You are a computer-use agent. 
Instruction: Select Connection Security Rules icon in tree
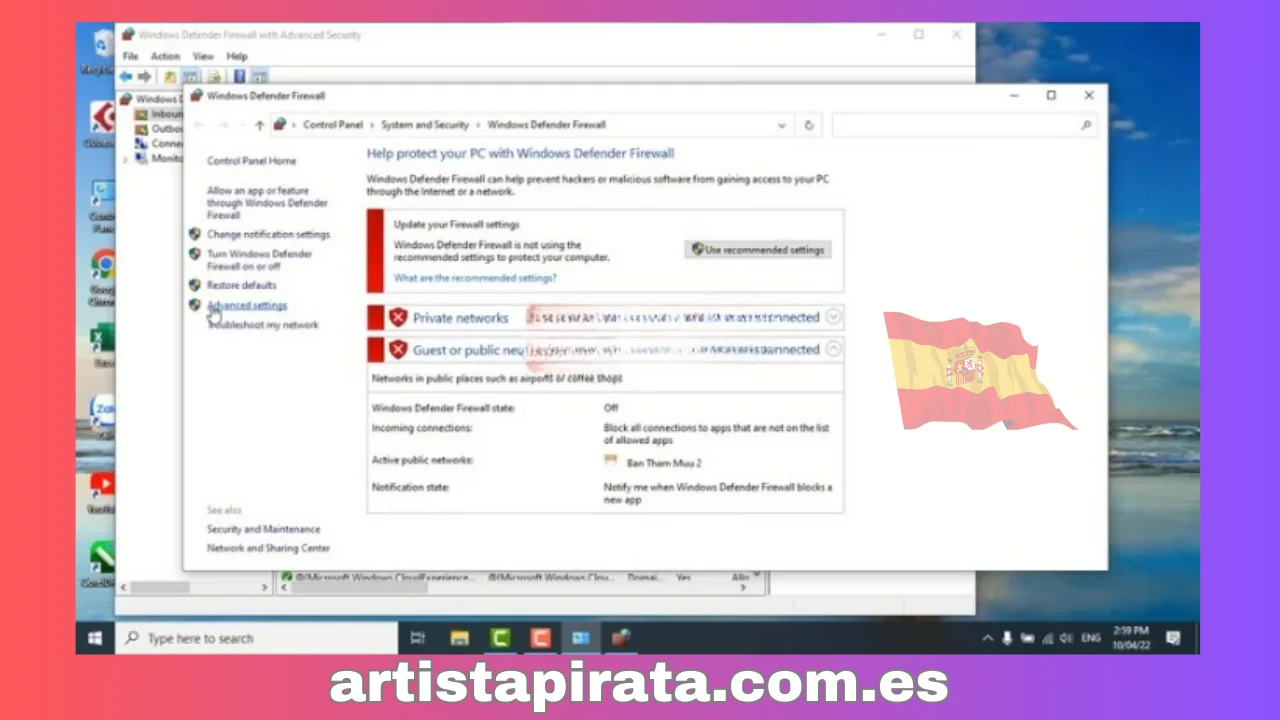pyautogui.click(x=141, y=144)
